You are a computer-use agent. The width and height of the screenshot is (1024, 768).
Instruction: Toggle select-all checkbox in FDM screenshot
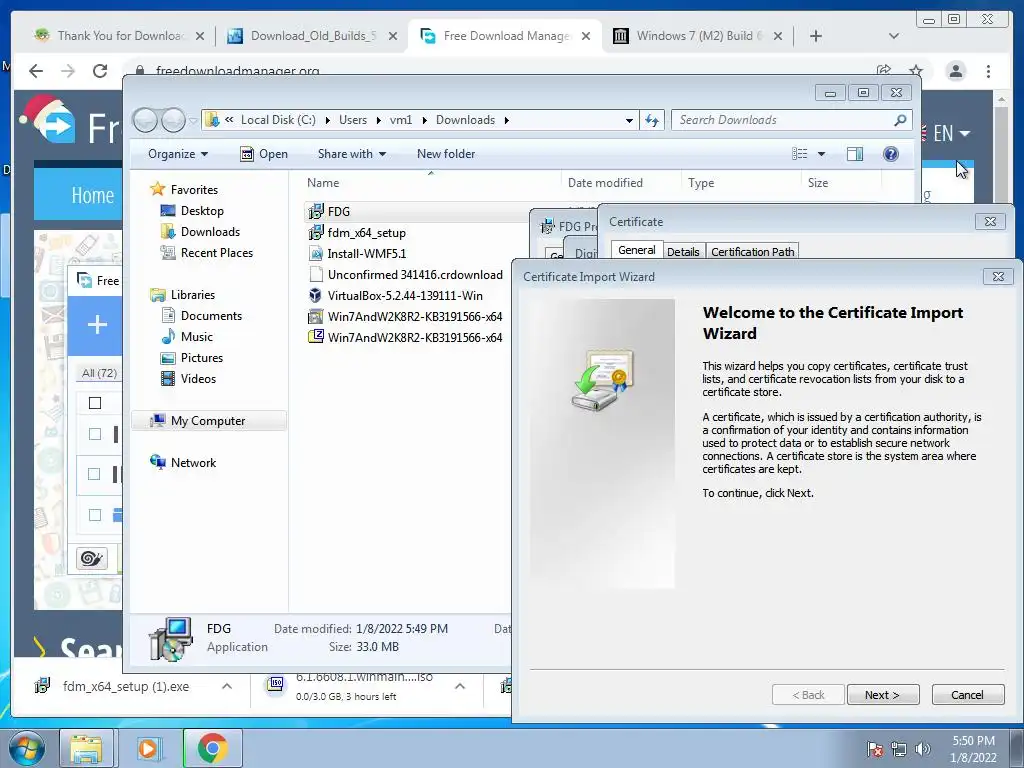[x=95, y=403]
